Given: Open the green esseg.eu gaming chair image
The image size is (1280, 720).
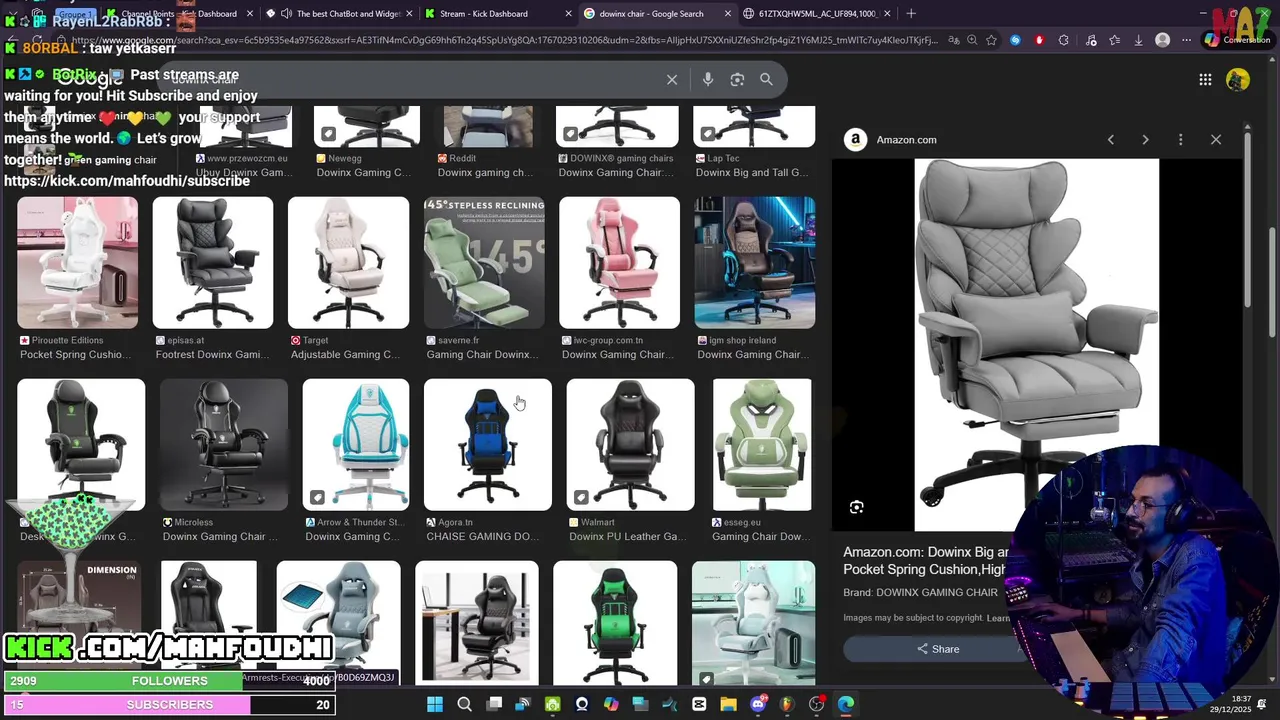Looking at the screenshot, I should [762, 445].
